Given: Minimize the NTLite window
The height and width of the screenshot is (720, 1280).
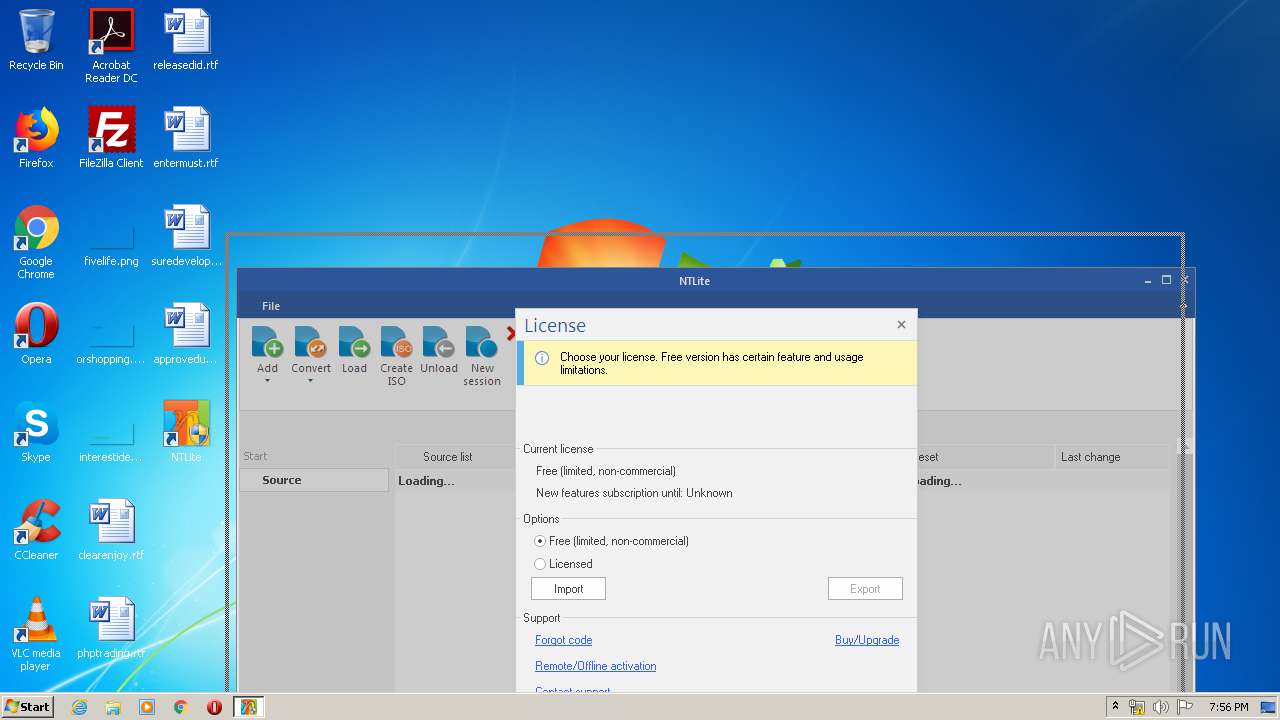Looking at the screenshot, I should pyautogui.click(x=1148, y=281).
